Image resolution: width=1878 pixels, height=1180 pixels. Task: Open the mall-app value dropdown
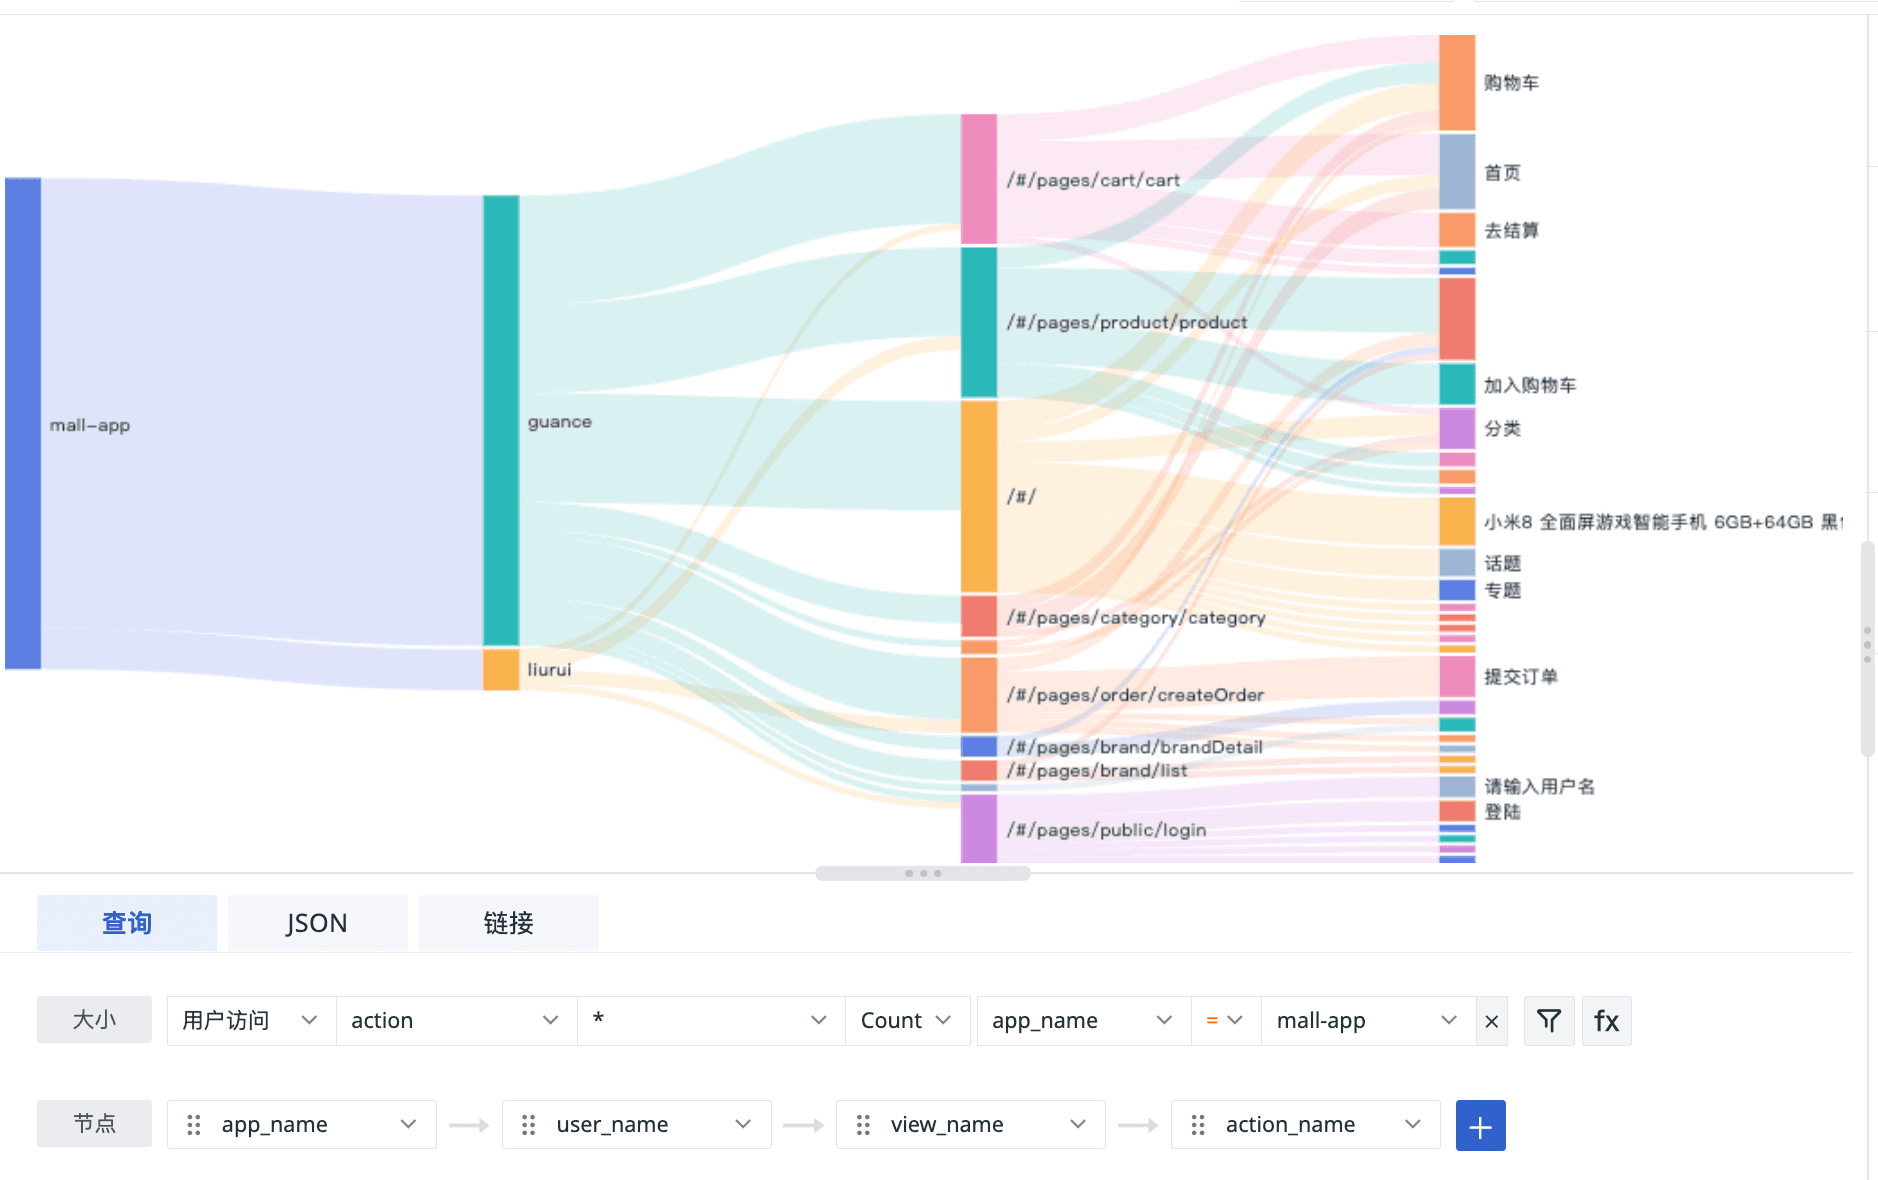(1367, 1020)
